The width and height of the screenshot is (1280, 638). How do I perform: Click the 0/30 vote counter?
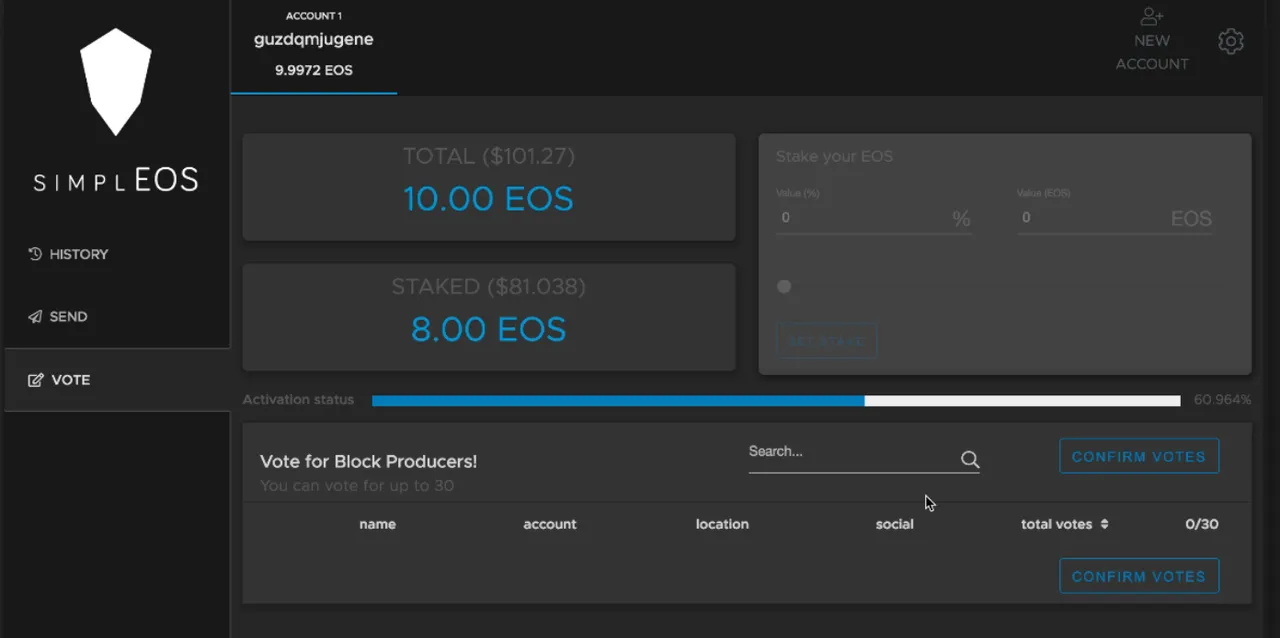pos(1202,524)
